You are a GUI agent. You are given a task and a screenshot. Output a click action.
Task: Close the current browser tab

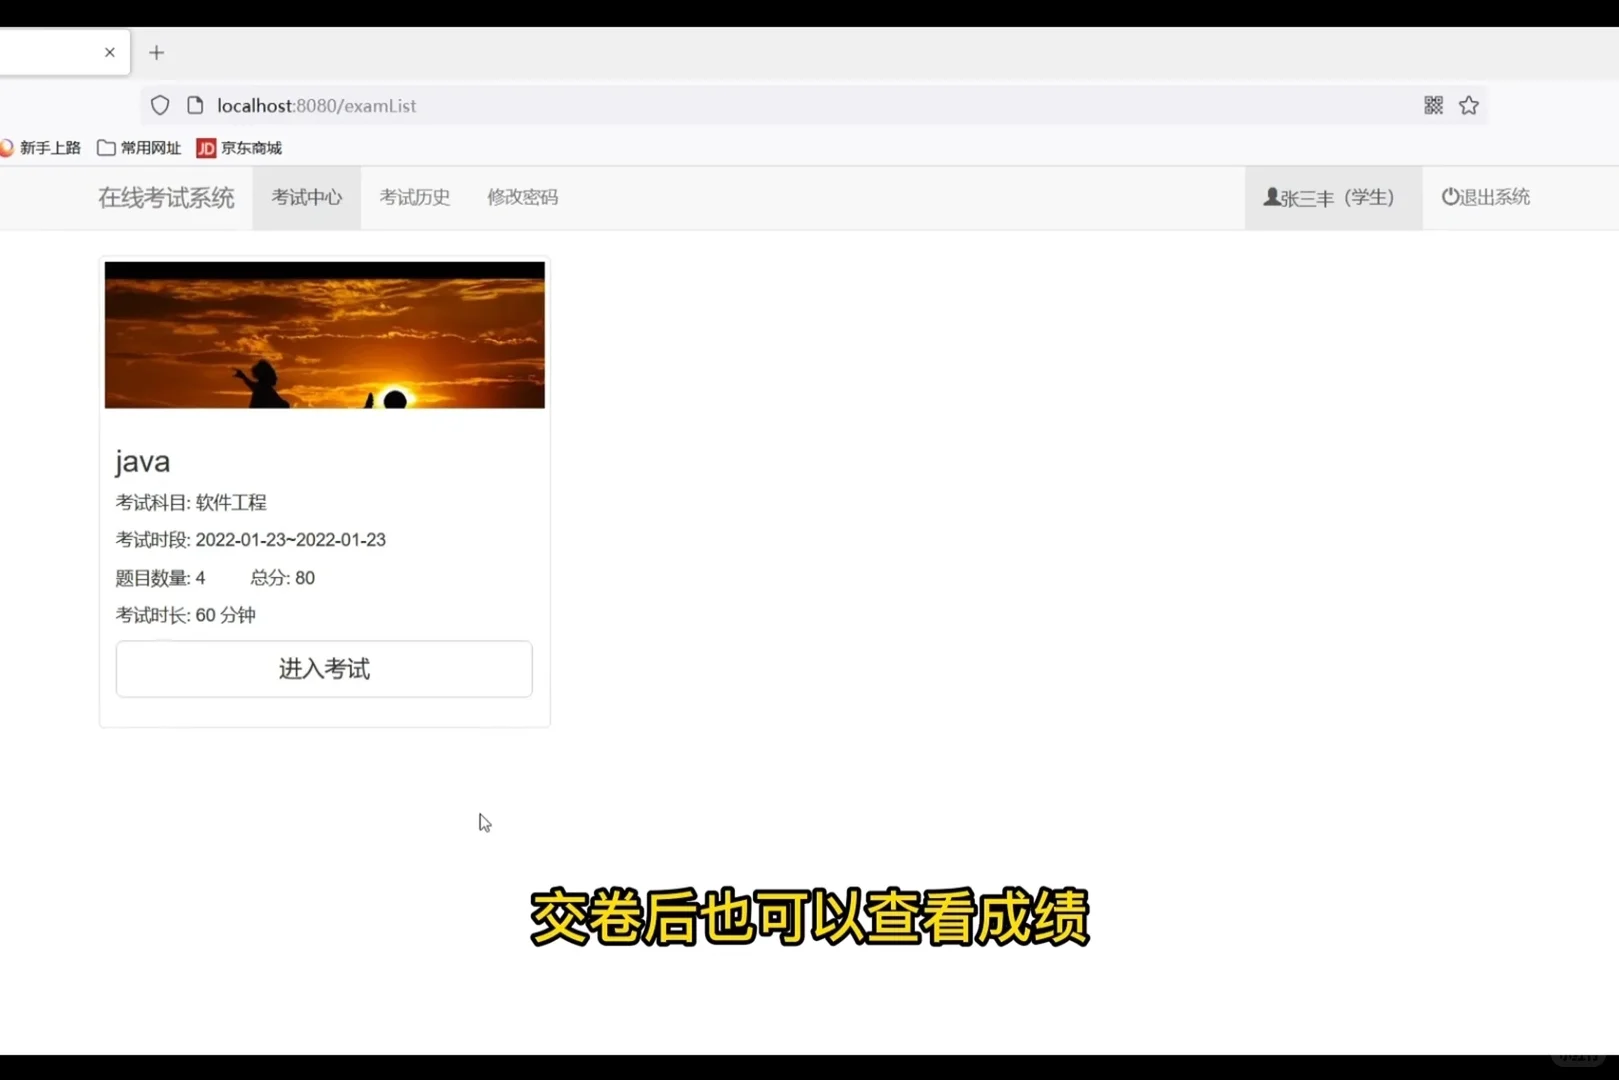(110, 52)
